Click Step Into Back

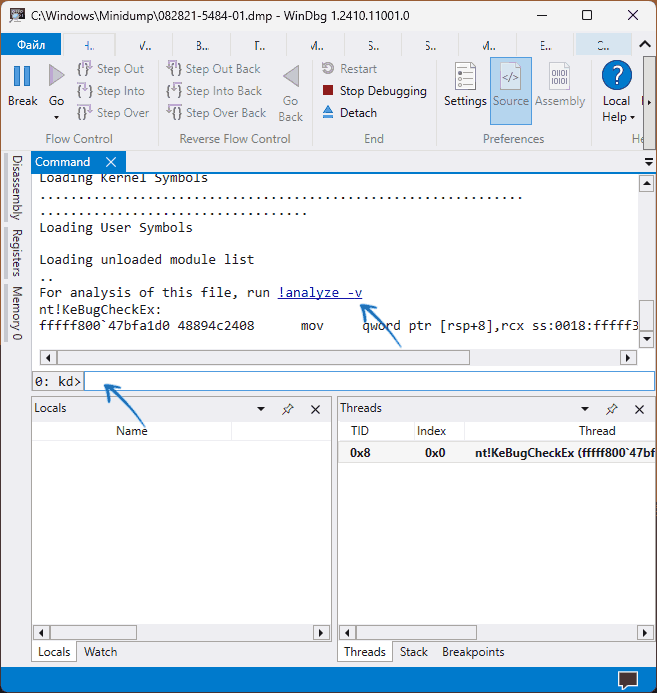pyautogui.click(x=214, y=91)
